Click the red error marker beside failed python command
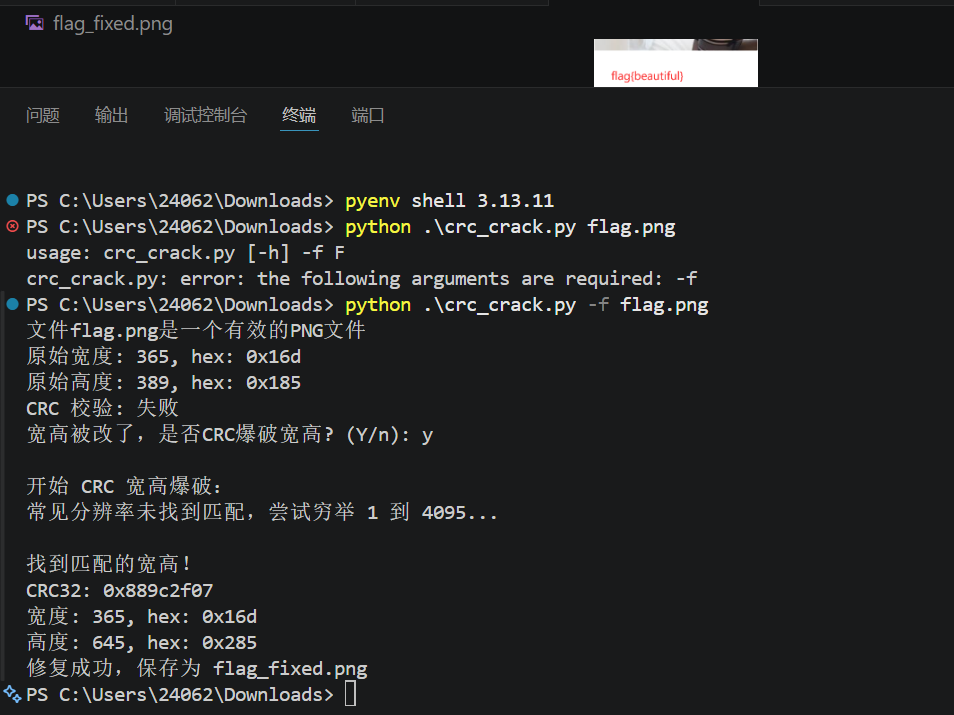The width and height of the screenshot is (954, 715). [12, 226]
